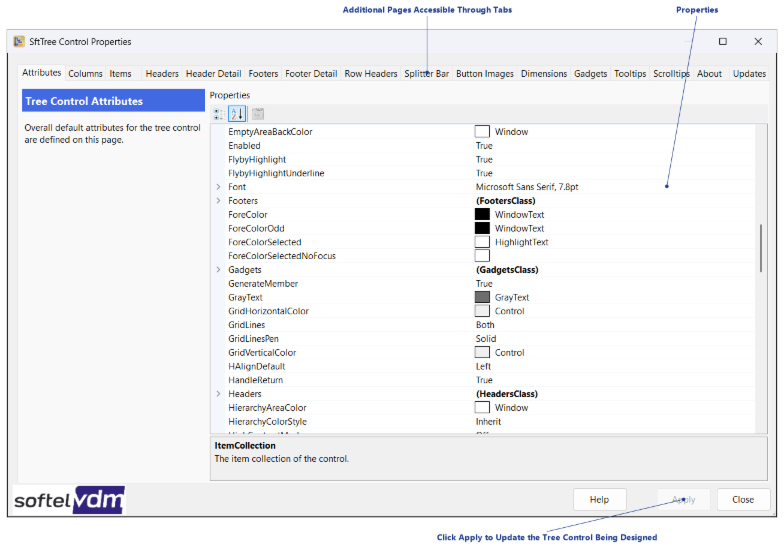The image size is (784, 547).
Task: Select the Row Headers tab
Action: click(x=370, y=74)
